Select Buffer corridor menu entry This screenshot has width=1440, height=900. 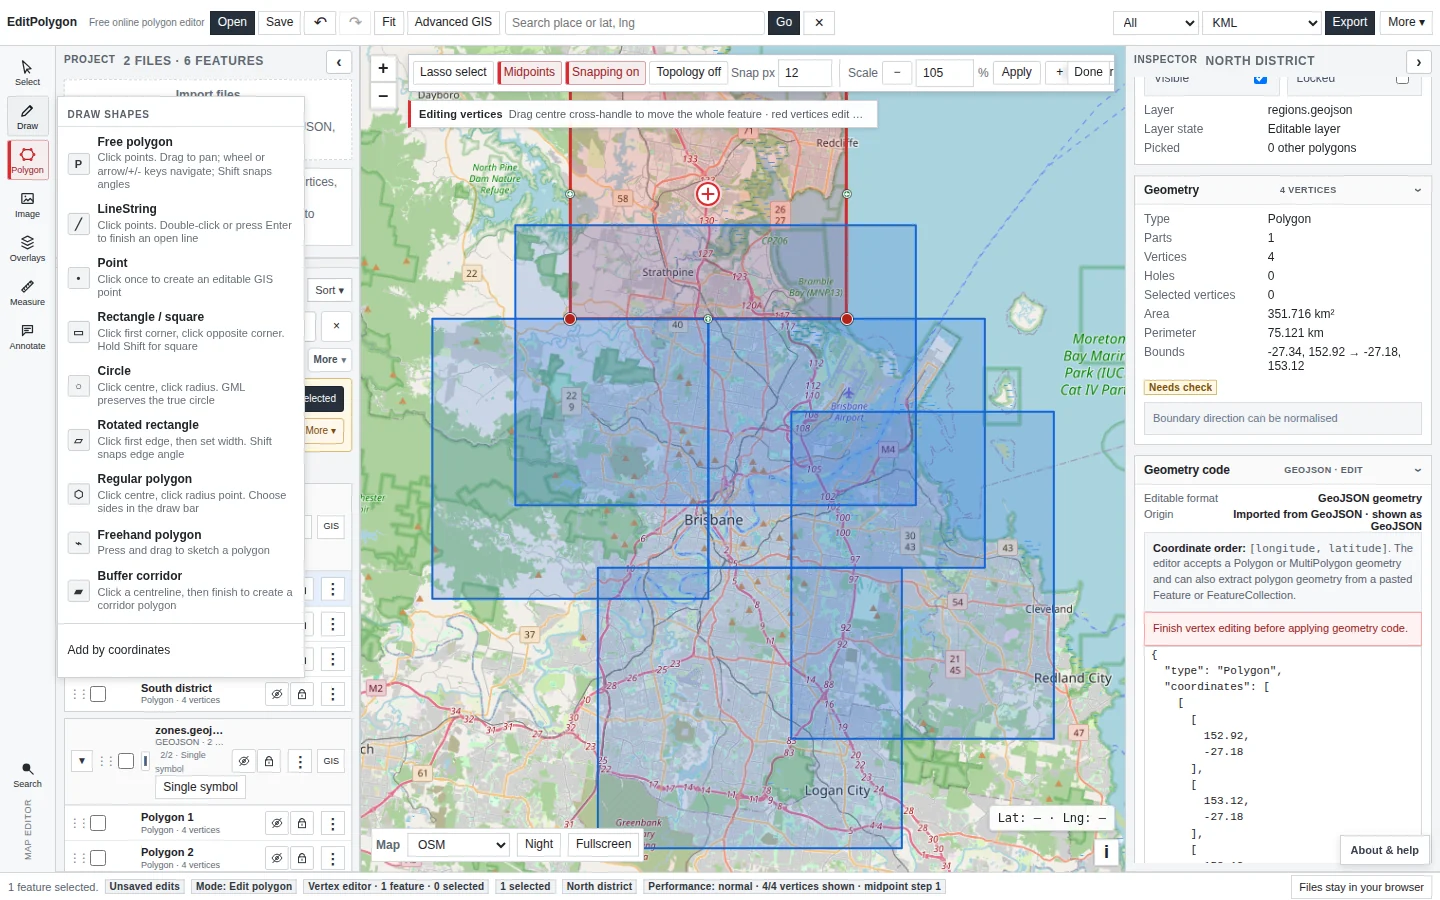pos(181,590)
